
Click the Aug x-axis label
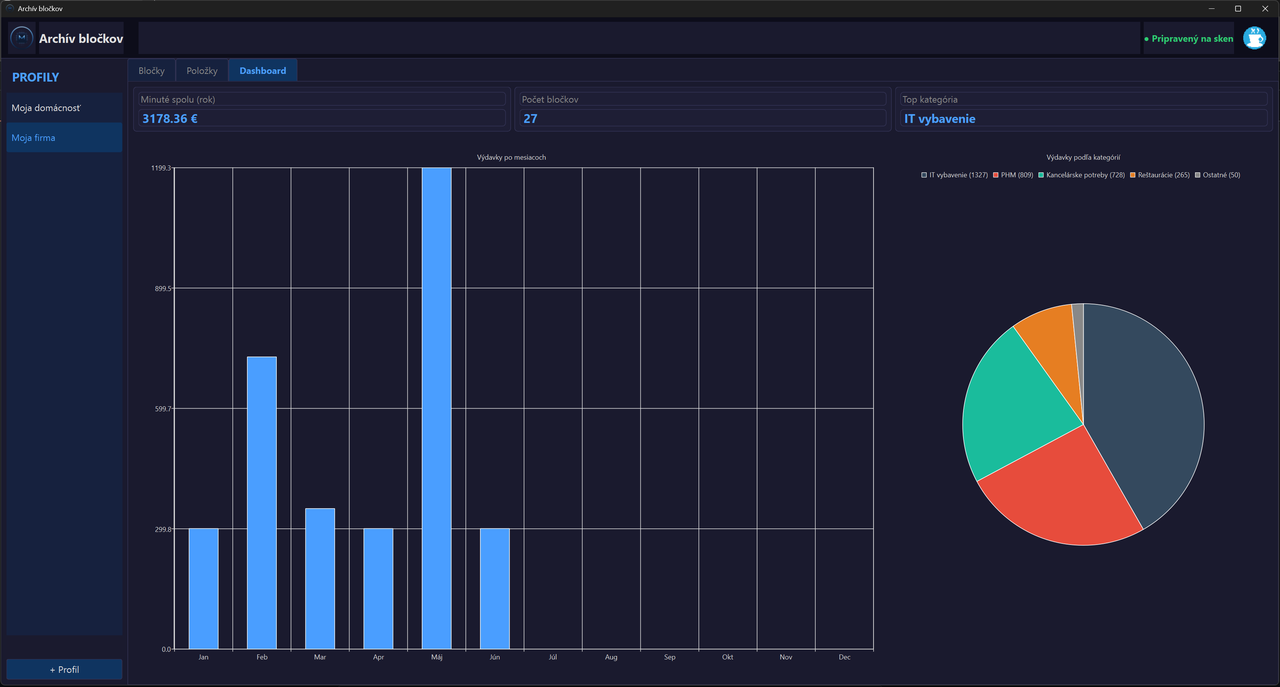point(611,657)
